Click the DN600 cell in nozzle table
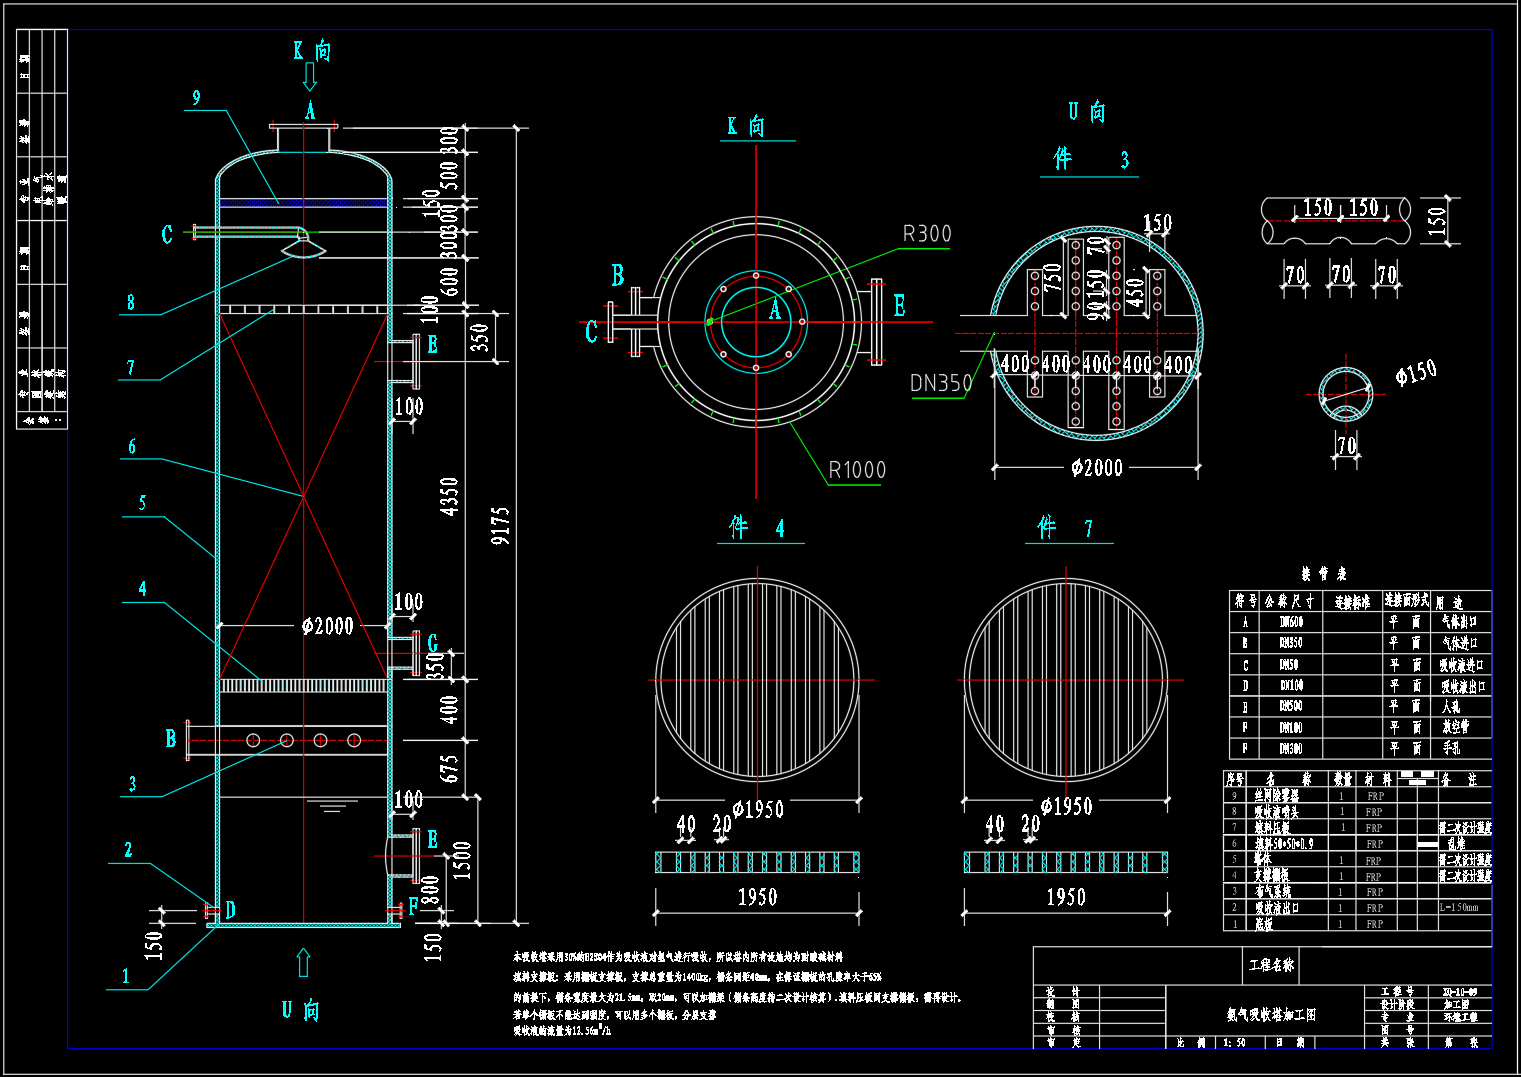This screenshot has width=1521, height=1077. tap(1291, 622)
